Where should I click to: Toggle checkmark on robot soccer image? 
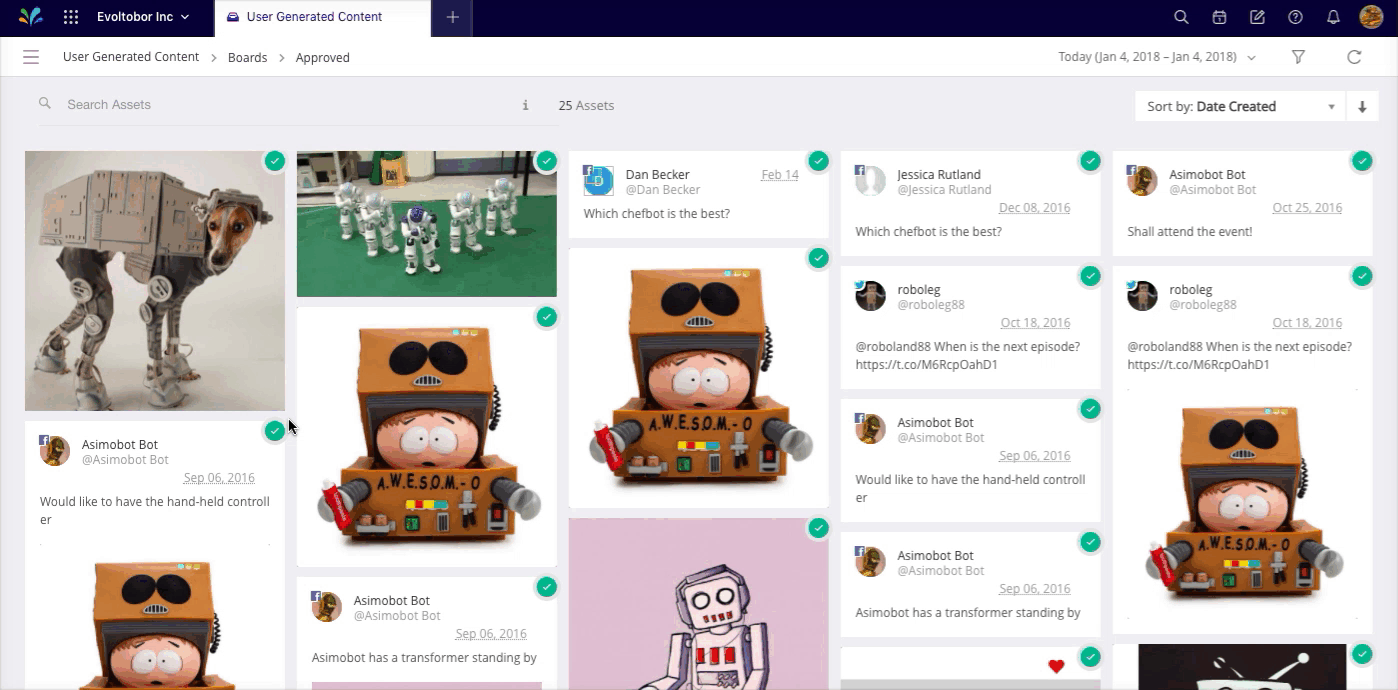tap(546, 161)
